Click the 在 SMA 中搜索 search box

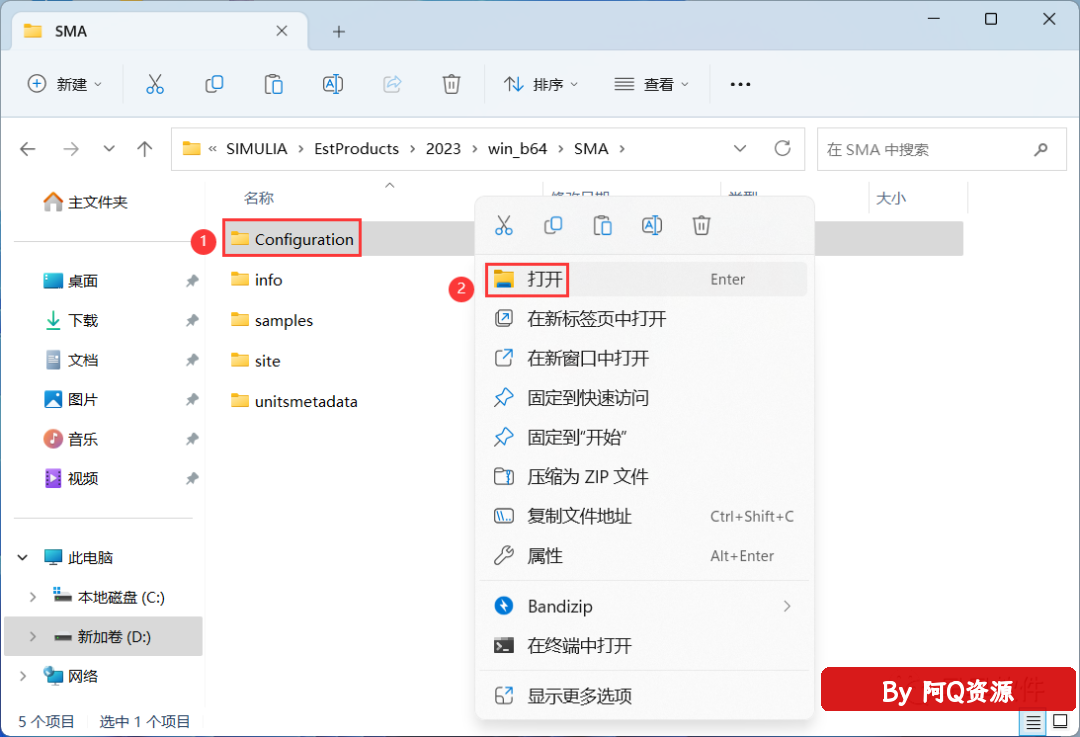[925, 149]
